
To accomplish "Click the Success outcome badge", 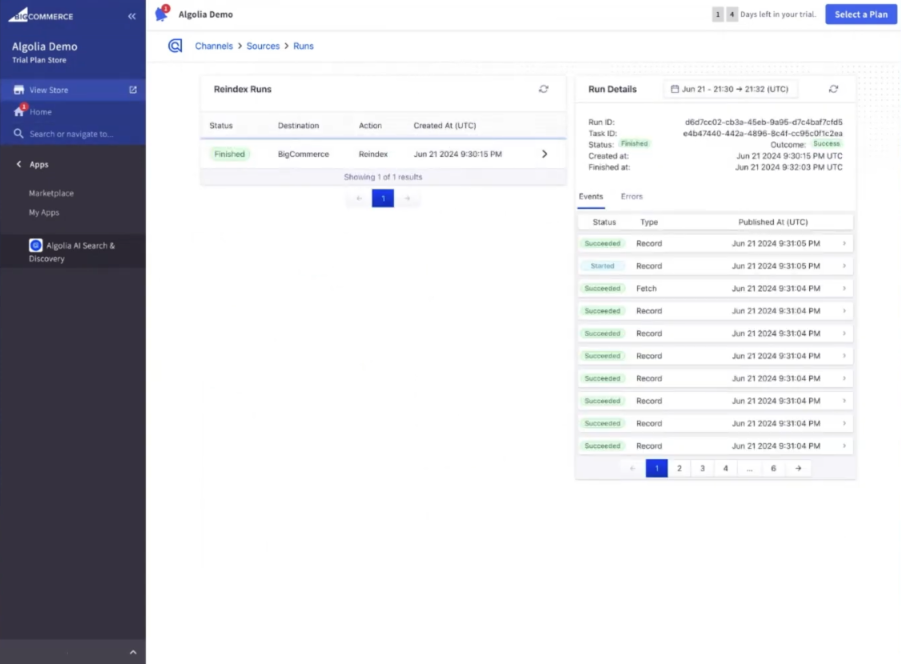I will point(827,144).
